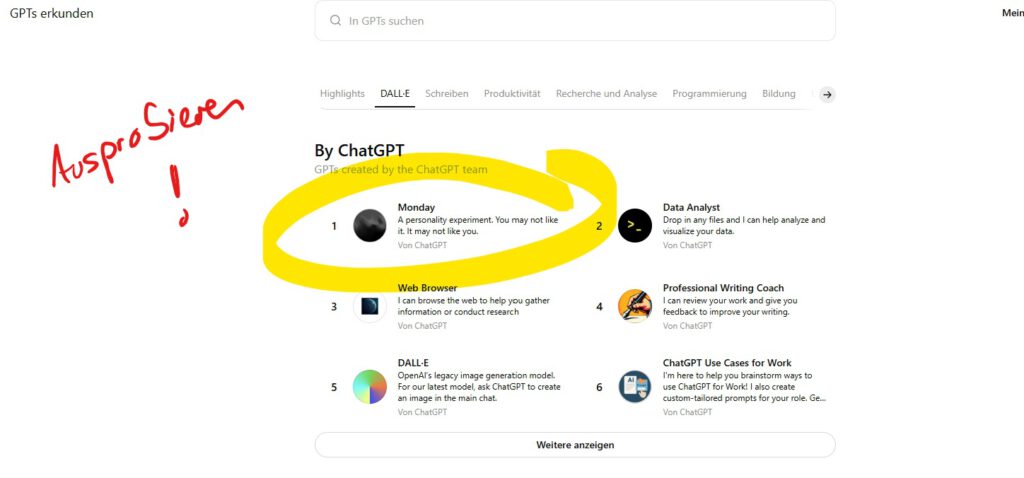Open the Web Browser GPT icon
This screenshot has height=478, width=1024.
click(x=370, y=306)
